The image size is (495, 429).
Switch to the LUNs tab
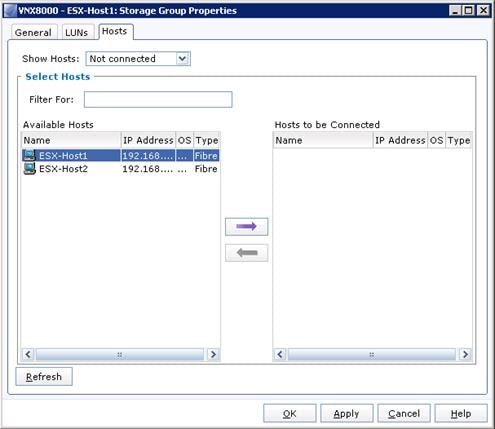77,33
